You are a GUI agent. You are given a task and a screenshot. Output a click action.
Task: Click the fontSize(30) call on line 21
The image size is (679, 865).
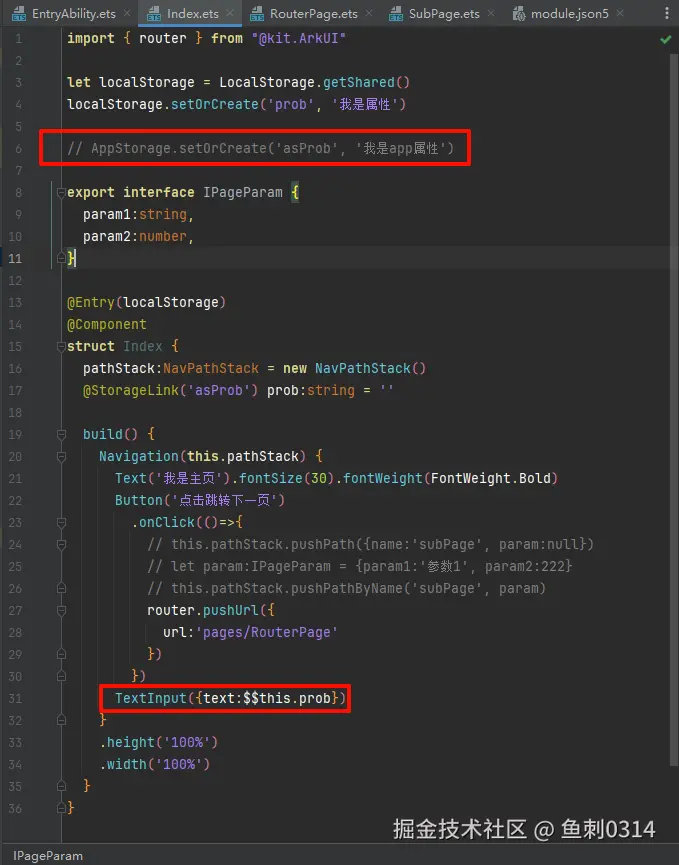coord(286,478)
